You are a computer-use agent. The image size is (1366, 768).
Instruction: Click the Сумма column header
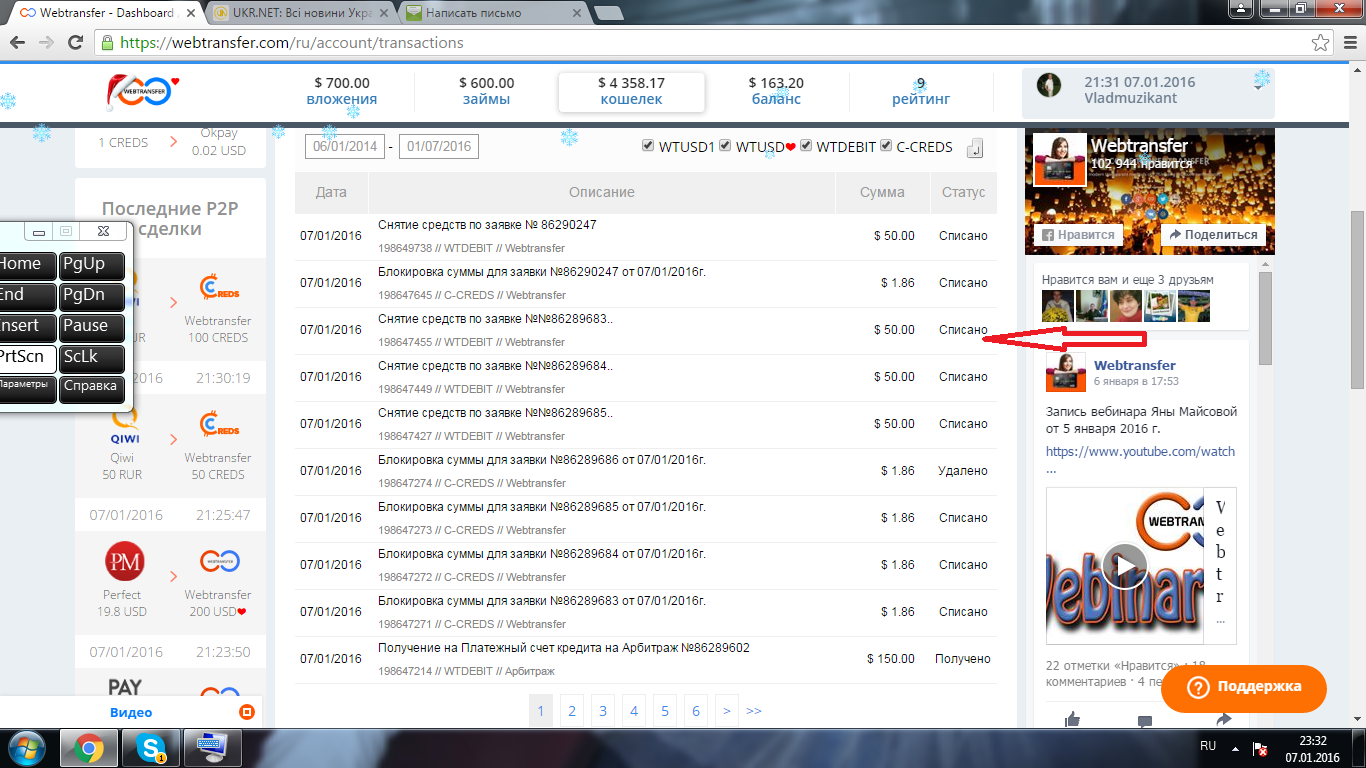[882, 192]
